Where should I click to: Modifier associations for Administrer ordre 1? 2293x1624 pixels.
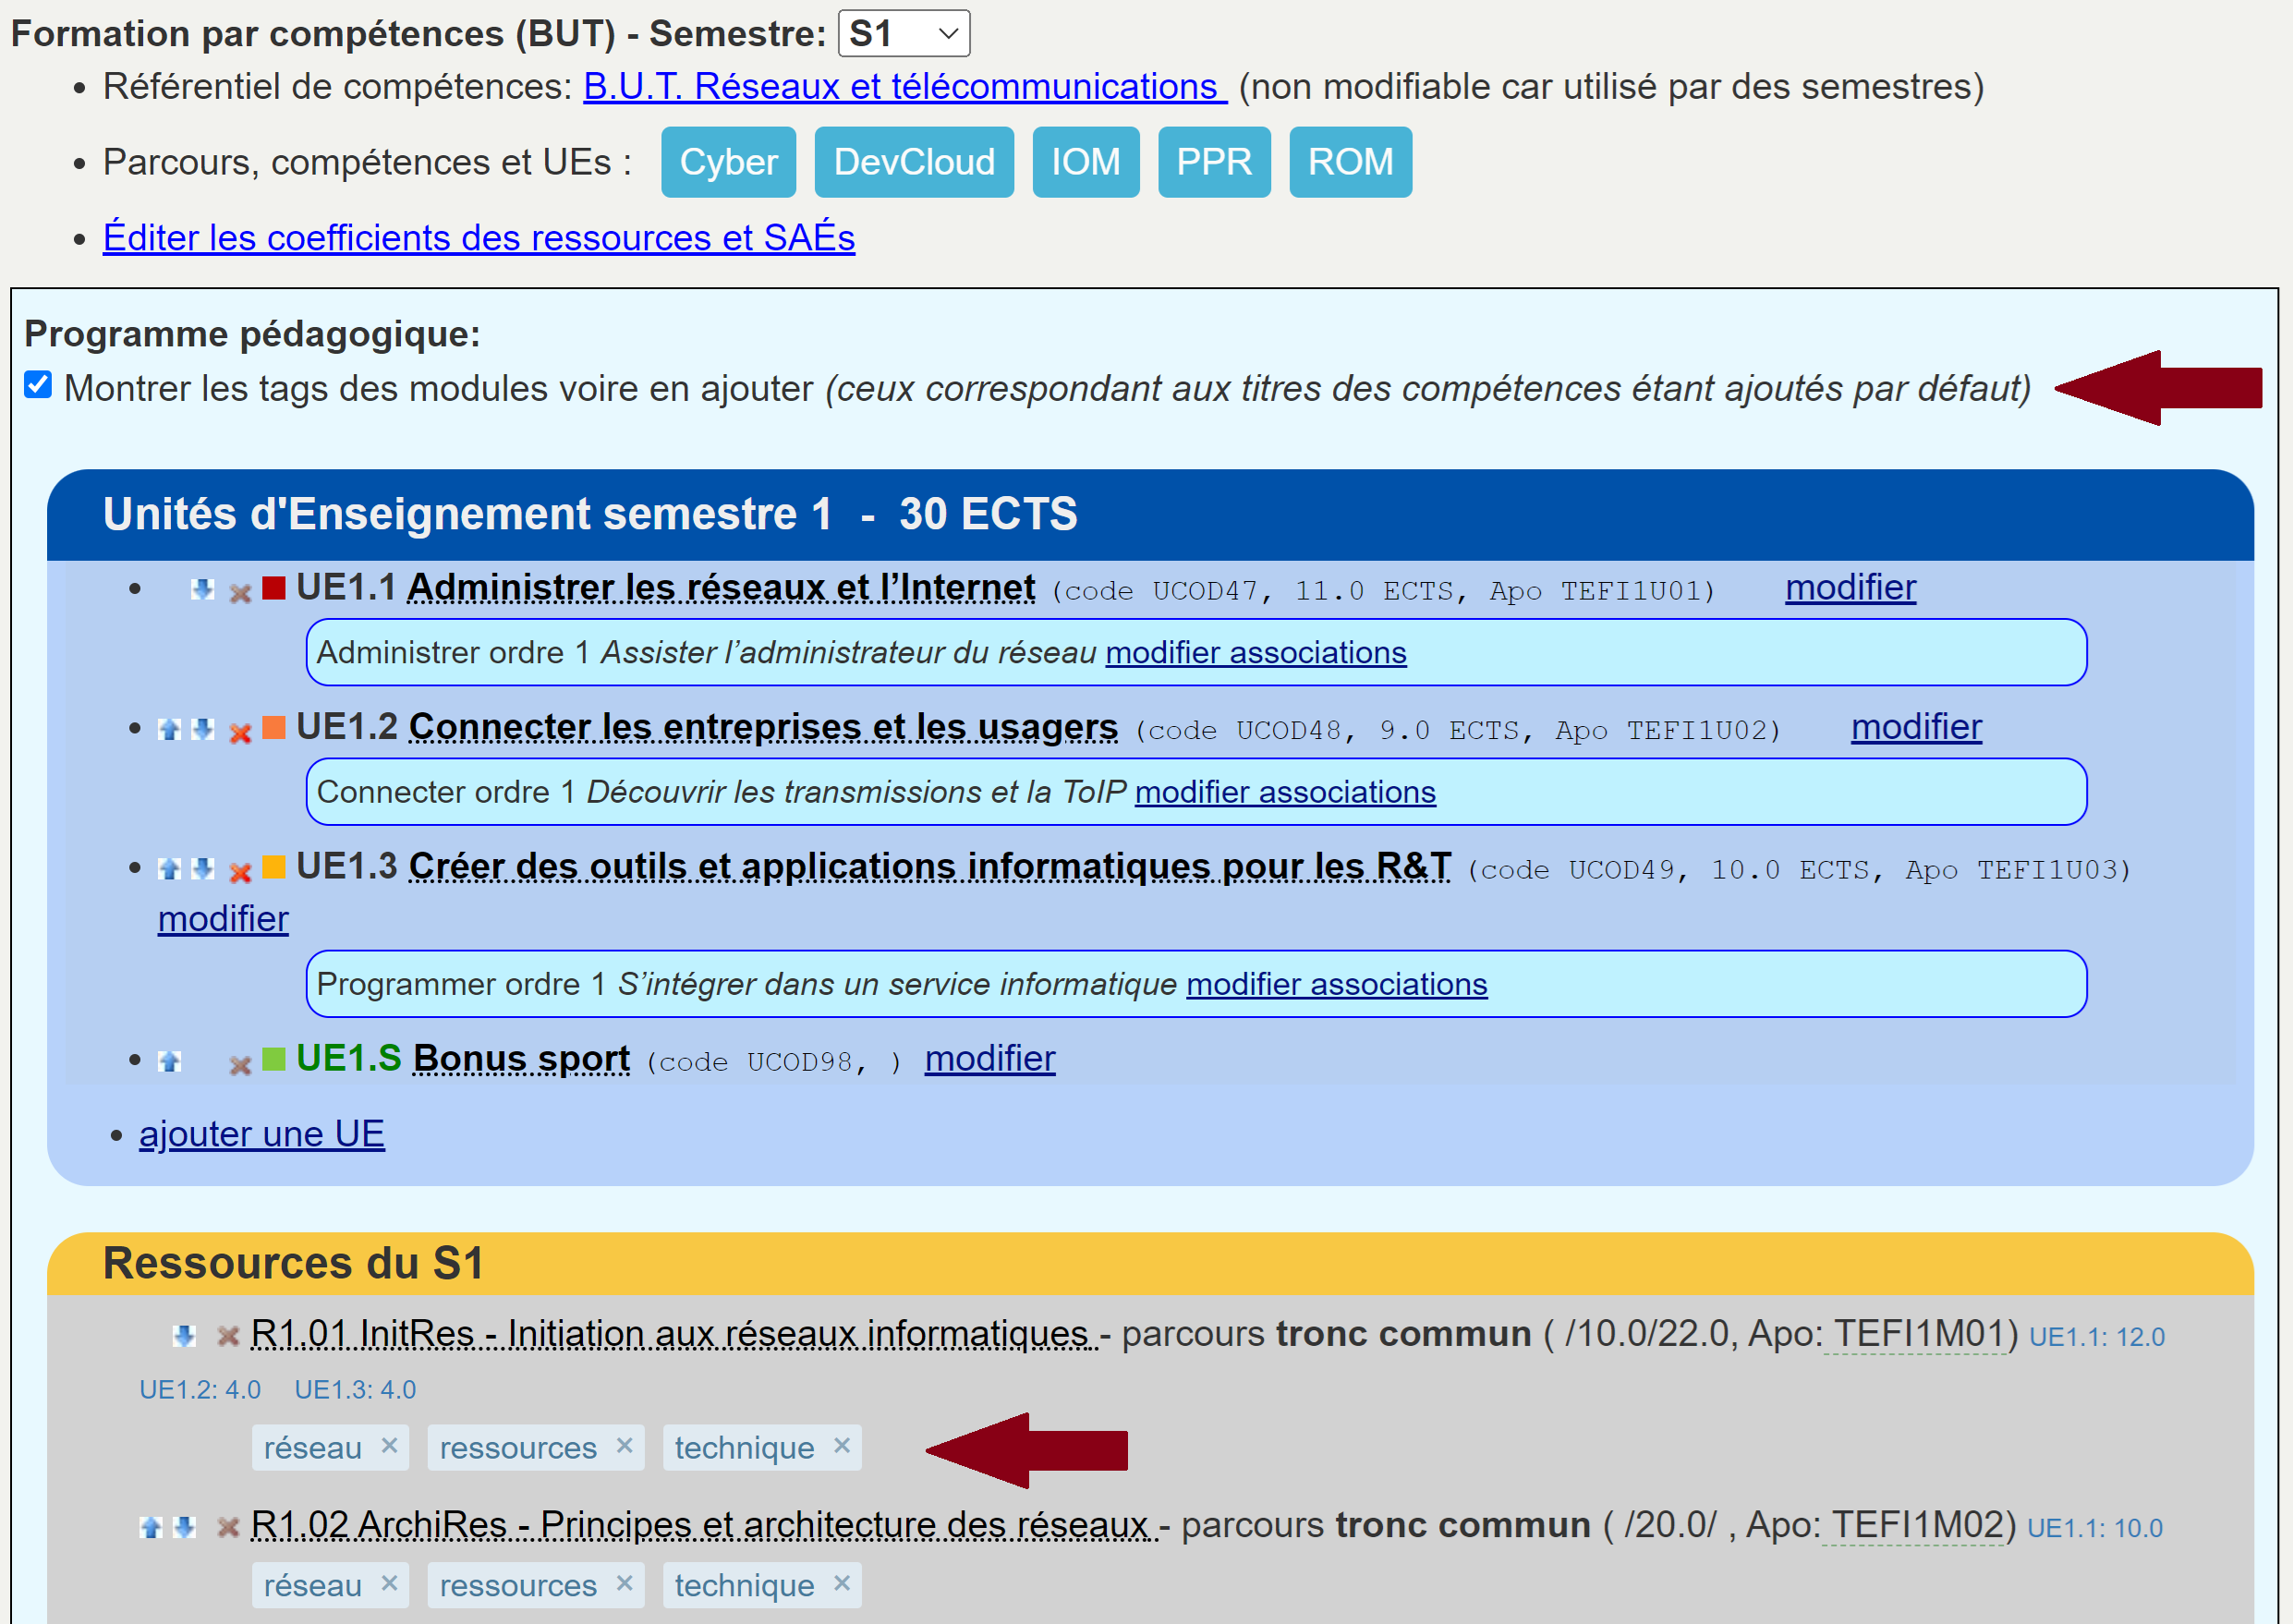click(x=1256, y=653)
